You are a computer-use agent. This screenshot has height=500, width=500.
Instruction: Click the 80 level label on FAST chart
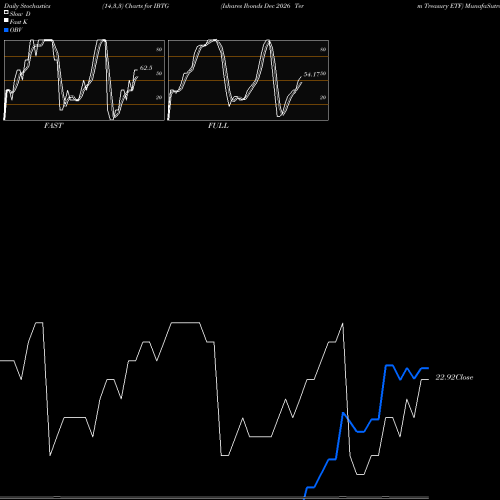coord(159,49)
